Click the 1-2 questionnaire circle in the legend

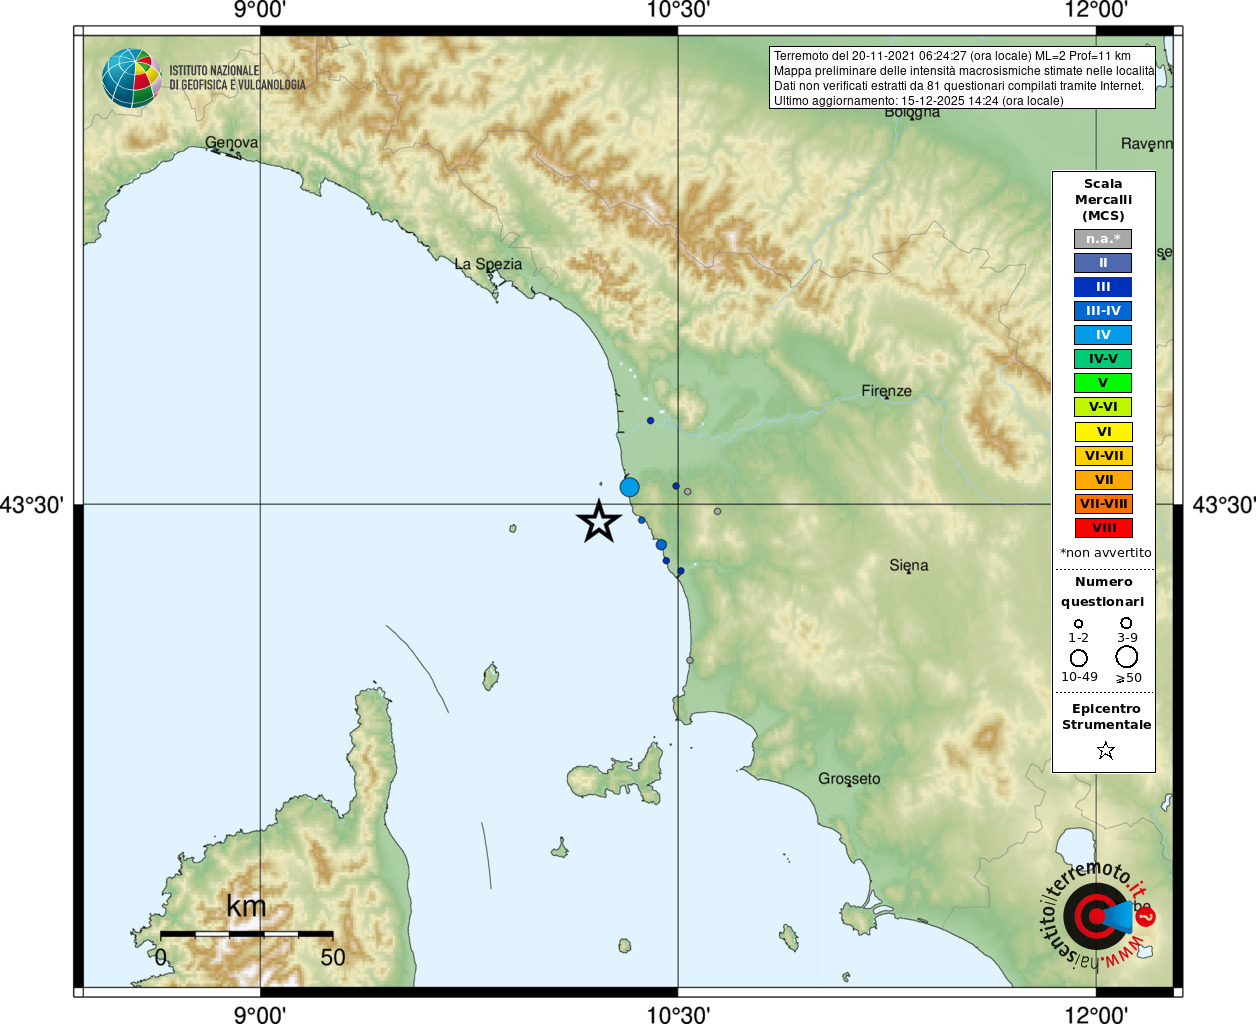(1078, 624)
